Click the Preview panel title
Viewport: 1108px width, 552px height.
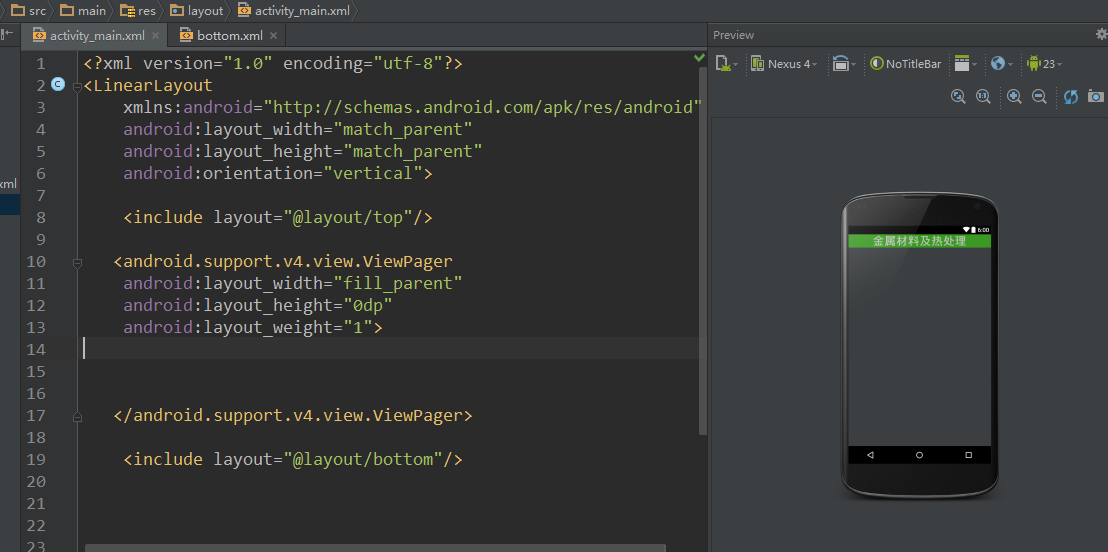[733, 35]
